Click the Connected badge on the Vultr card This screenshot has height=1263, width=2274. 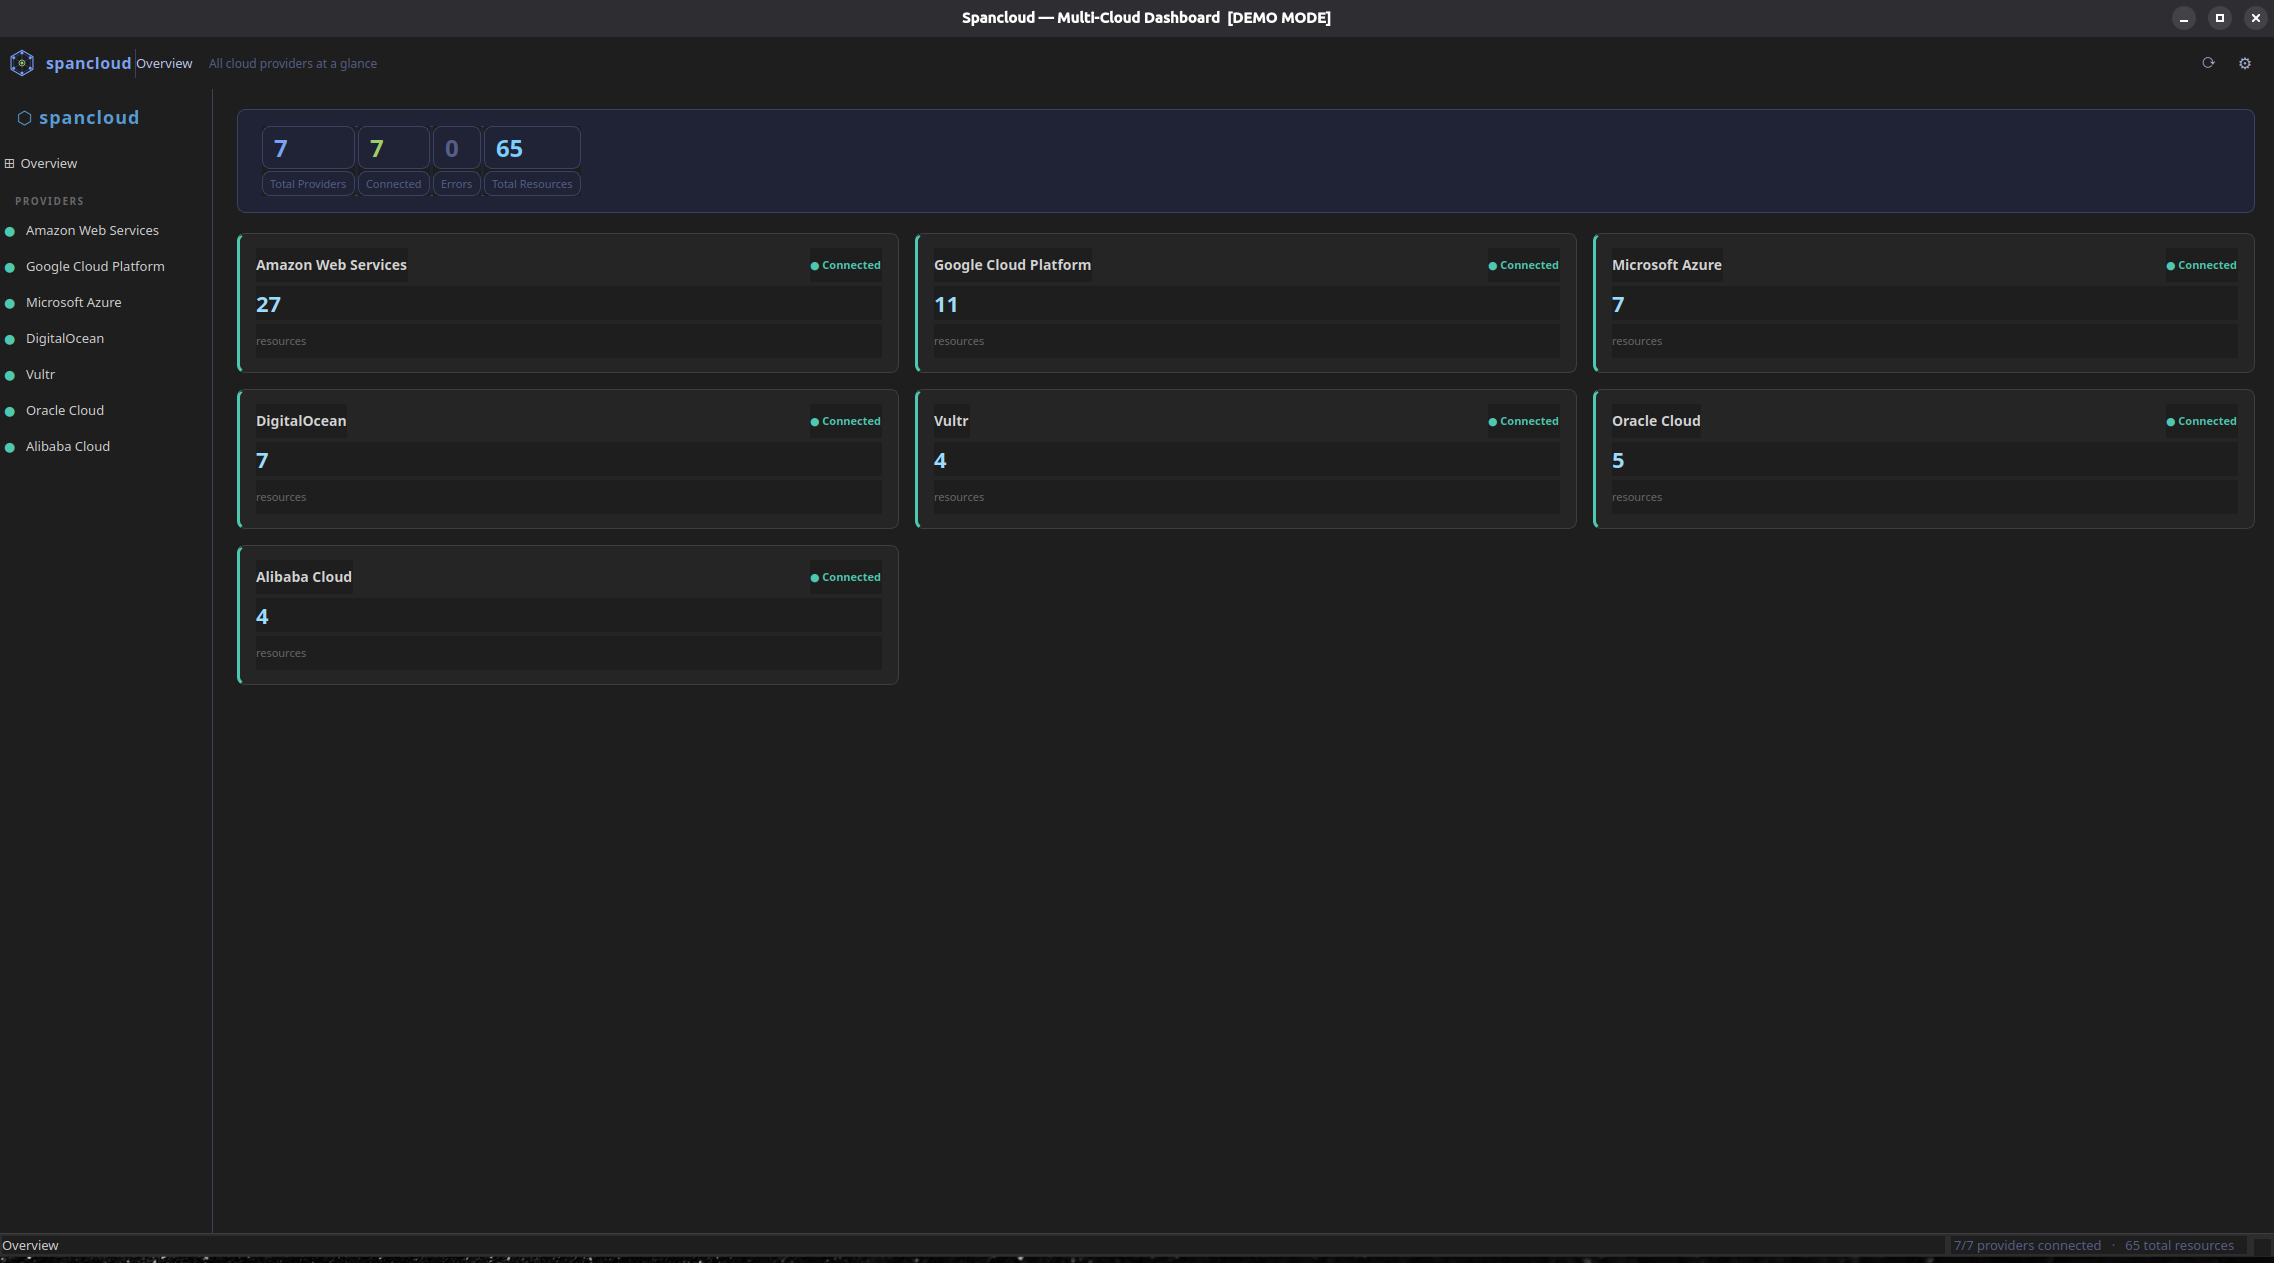coord(1523,421)
